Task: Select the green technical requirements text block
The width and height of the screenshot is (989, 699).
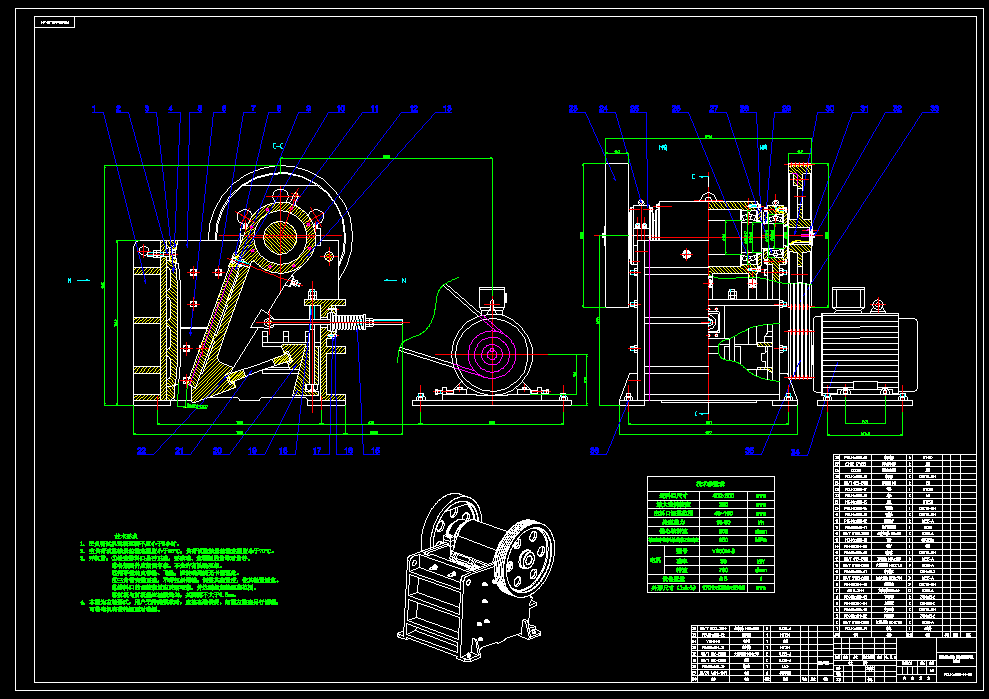Action: click(178, 573)
